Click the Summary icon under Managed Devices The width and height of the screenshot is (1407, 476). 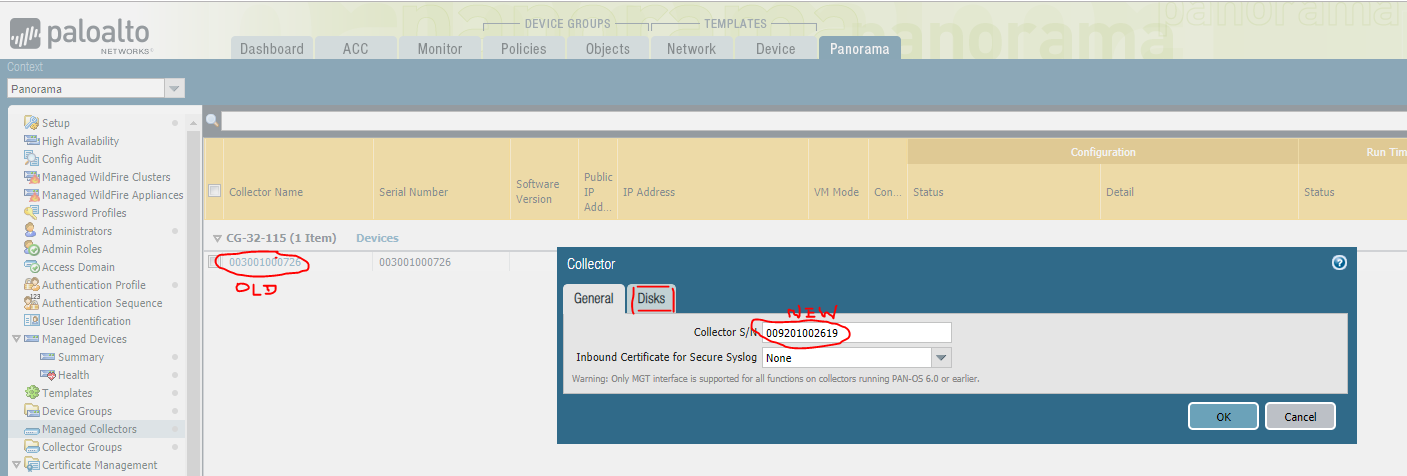pos(48,357)
